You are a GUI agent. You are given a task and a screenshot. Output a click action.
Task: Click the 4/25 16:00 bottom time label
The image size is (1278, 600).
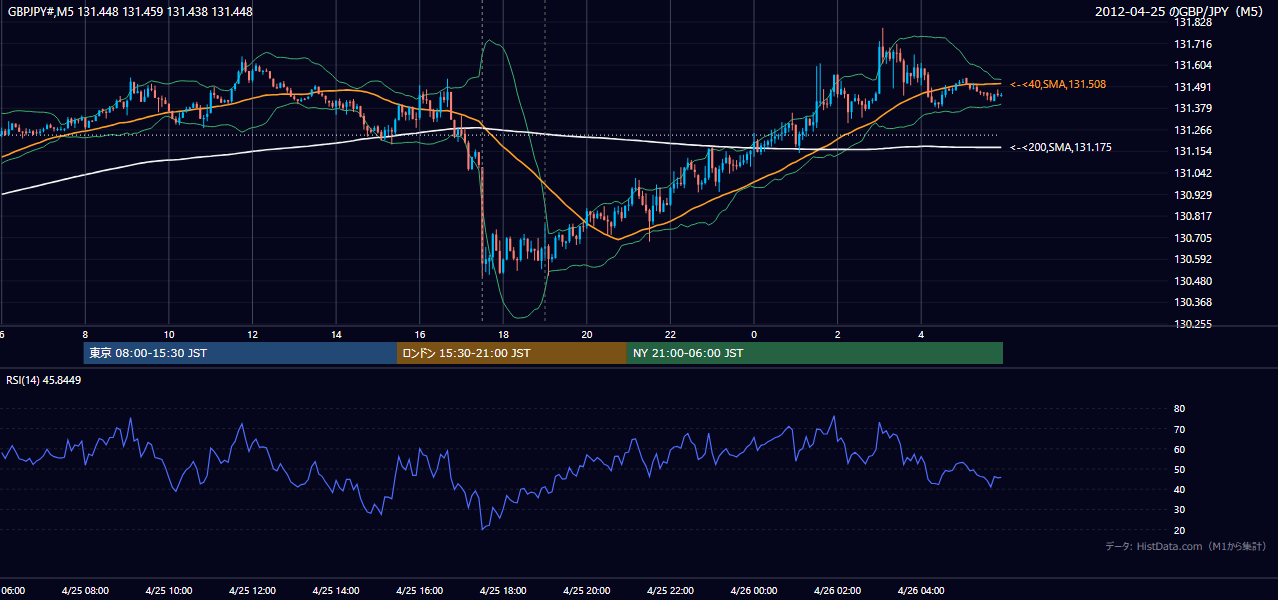[x=420, y=591]
